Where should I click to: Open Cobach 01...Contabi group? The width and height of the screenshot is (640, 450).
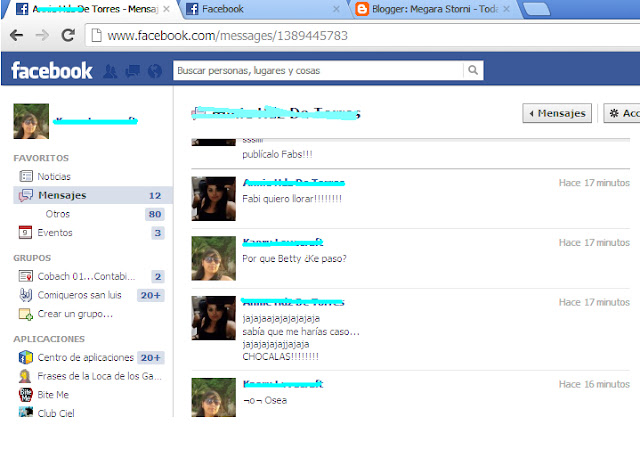[86, 276]
